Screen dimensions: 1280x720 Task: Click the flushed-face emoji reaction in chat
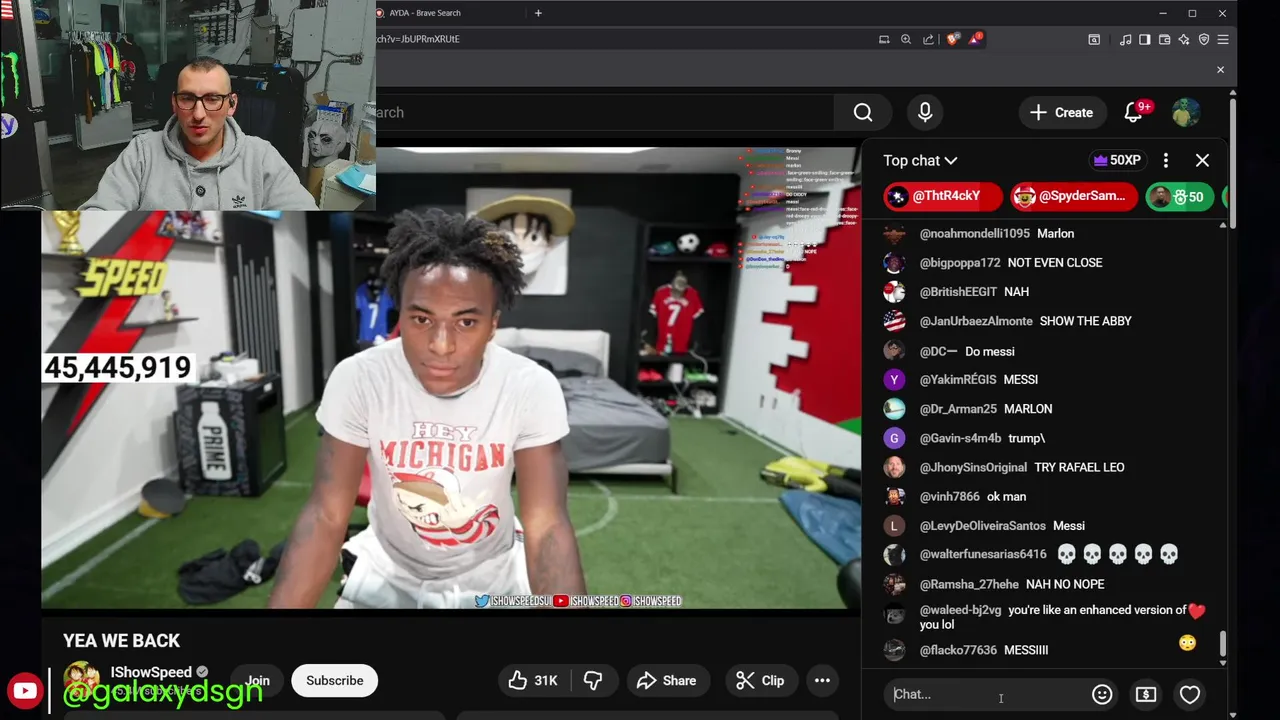1187,643
